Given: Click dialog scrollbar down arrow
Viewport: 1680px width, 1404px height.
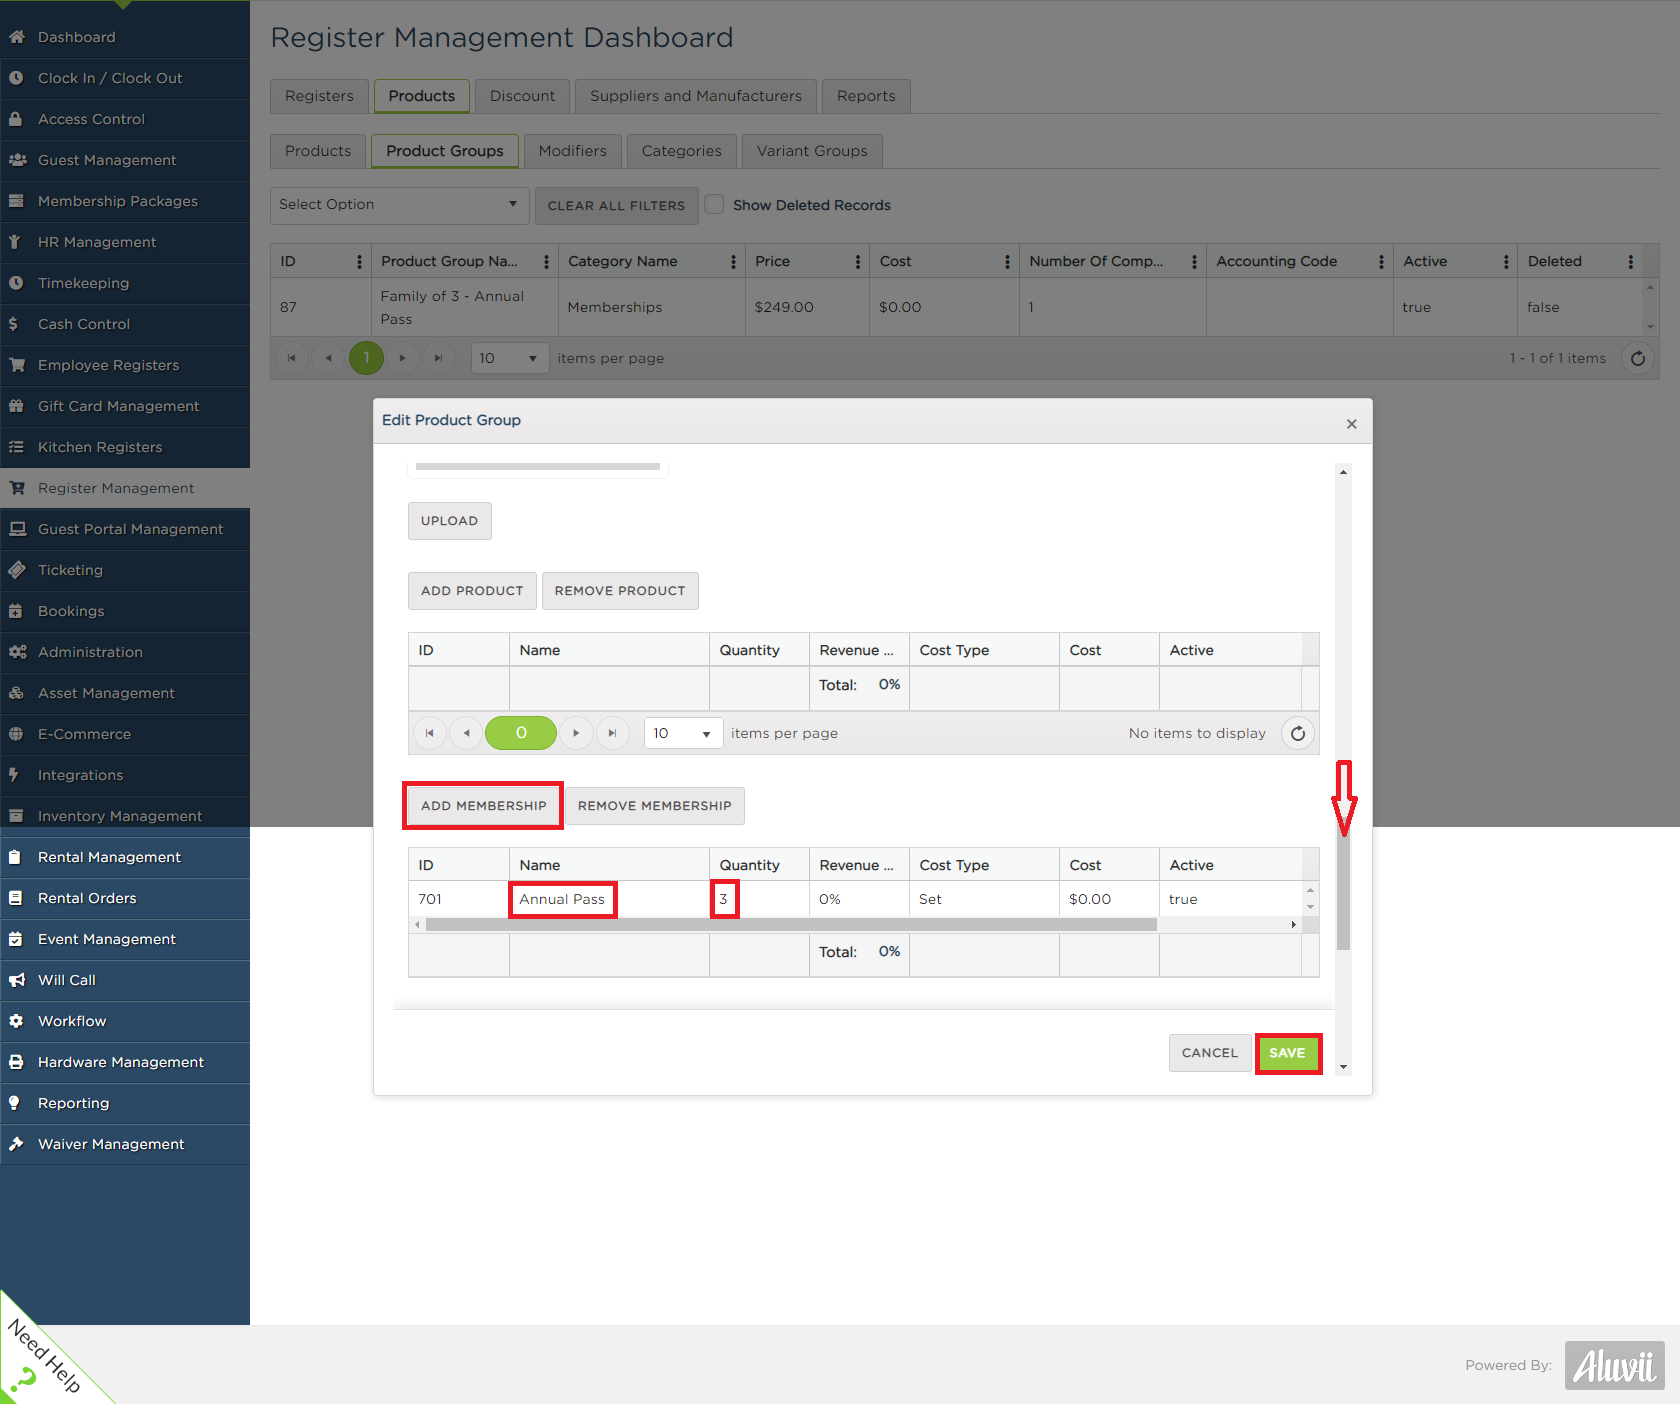Looking at the screenshot, I should (1343, 1067).
